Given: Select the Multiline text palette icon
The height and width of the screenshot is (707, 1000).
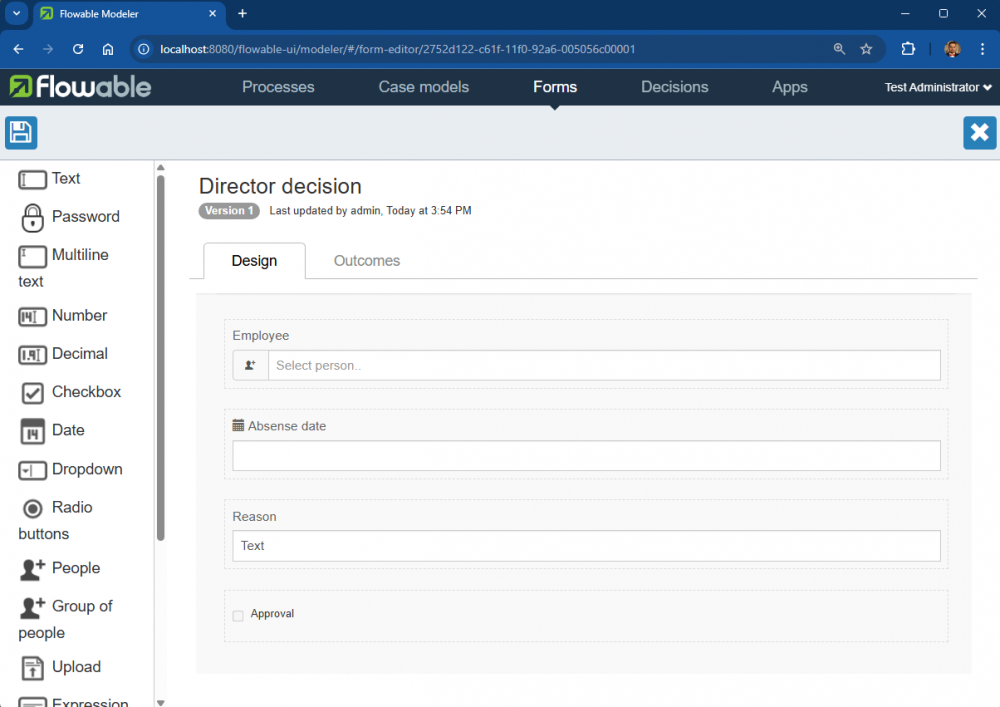Looking at the screenshot, I should click(x=33, y=256).
